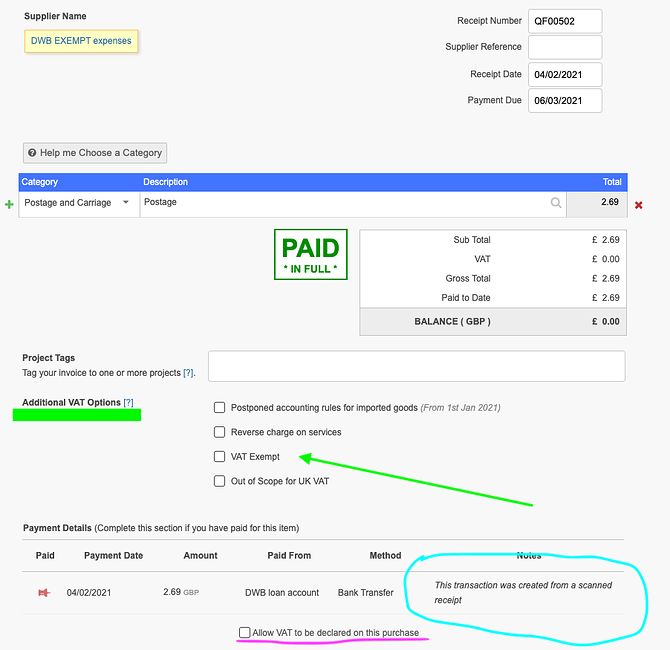This screenshot has height=650, width=670.
Task: Check the VAT Exempt option
Action: tap(219, 456)
